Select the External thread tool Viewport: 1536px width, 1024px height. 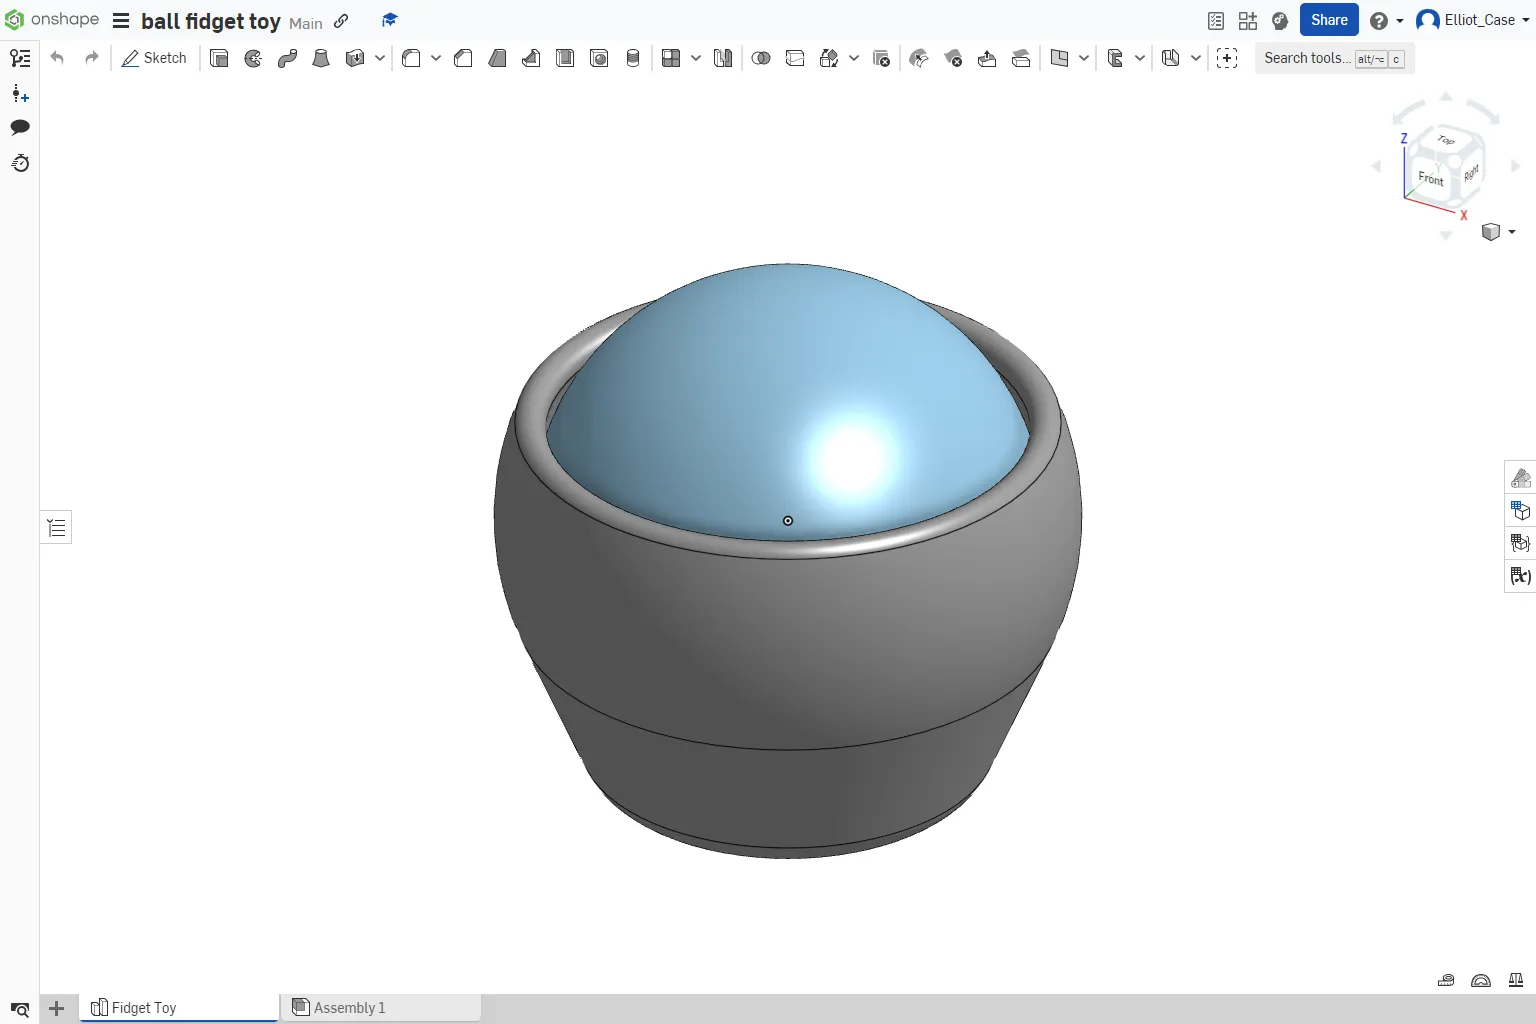click(633, 58)
